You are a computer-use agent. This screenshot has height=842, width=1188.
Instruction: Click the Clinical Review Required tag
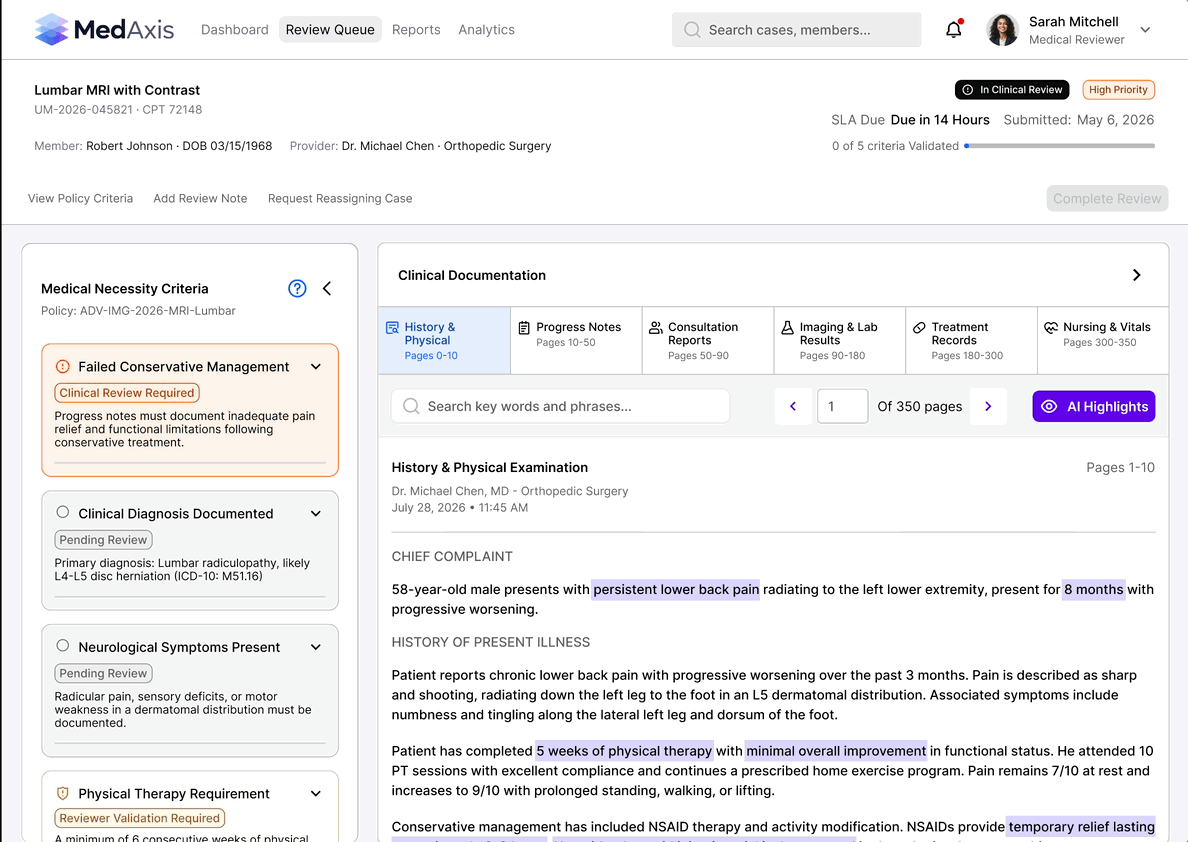pos(127,393)
